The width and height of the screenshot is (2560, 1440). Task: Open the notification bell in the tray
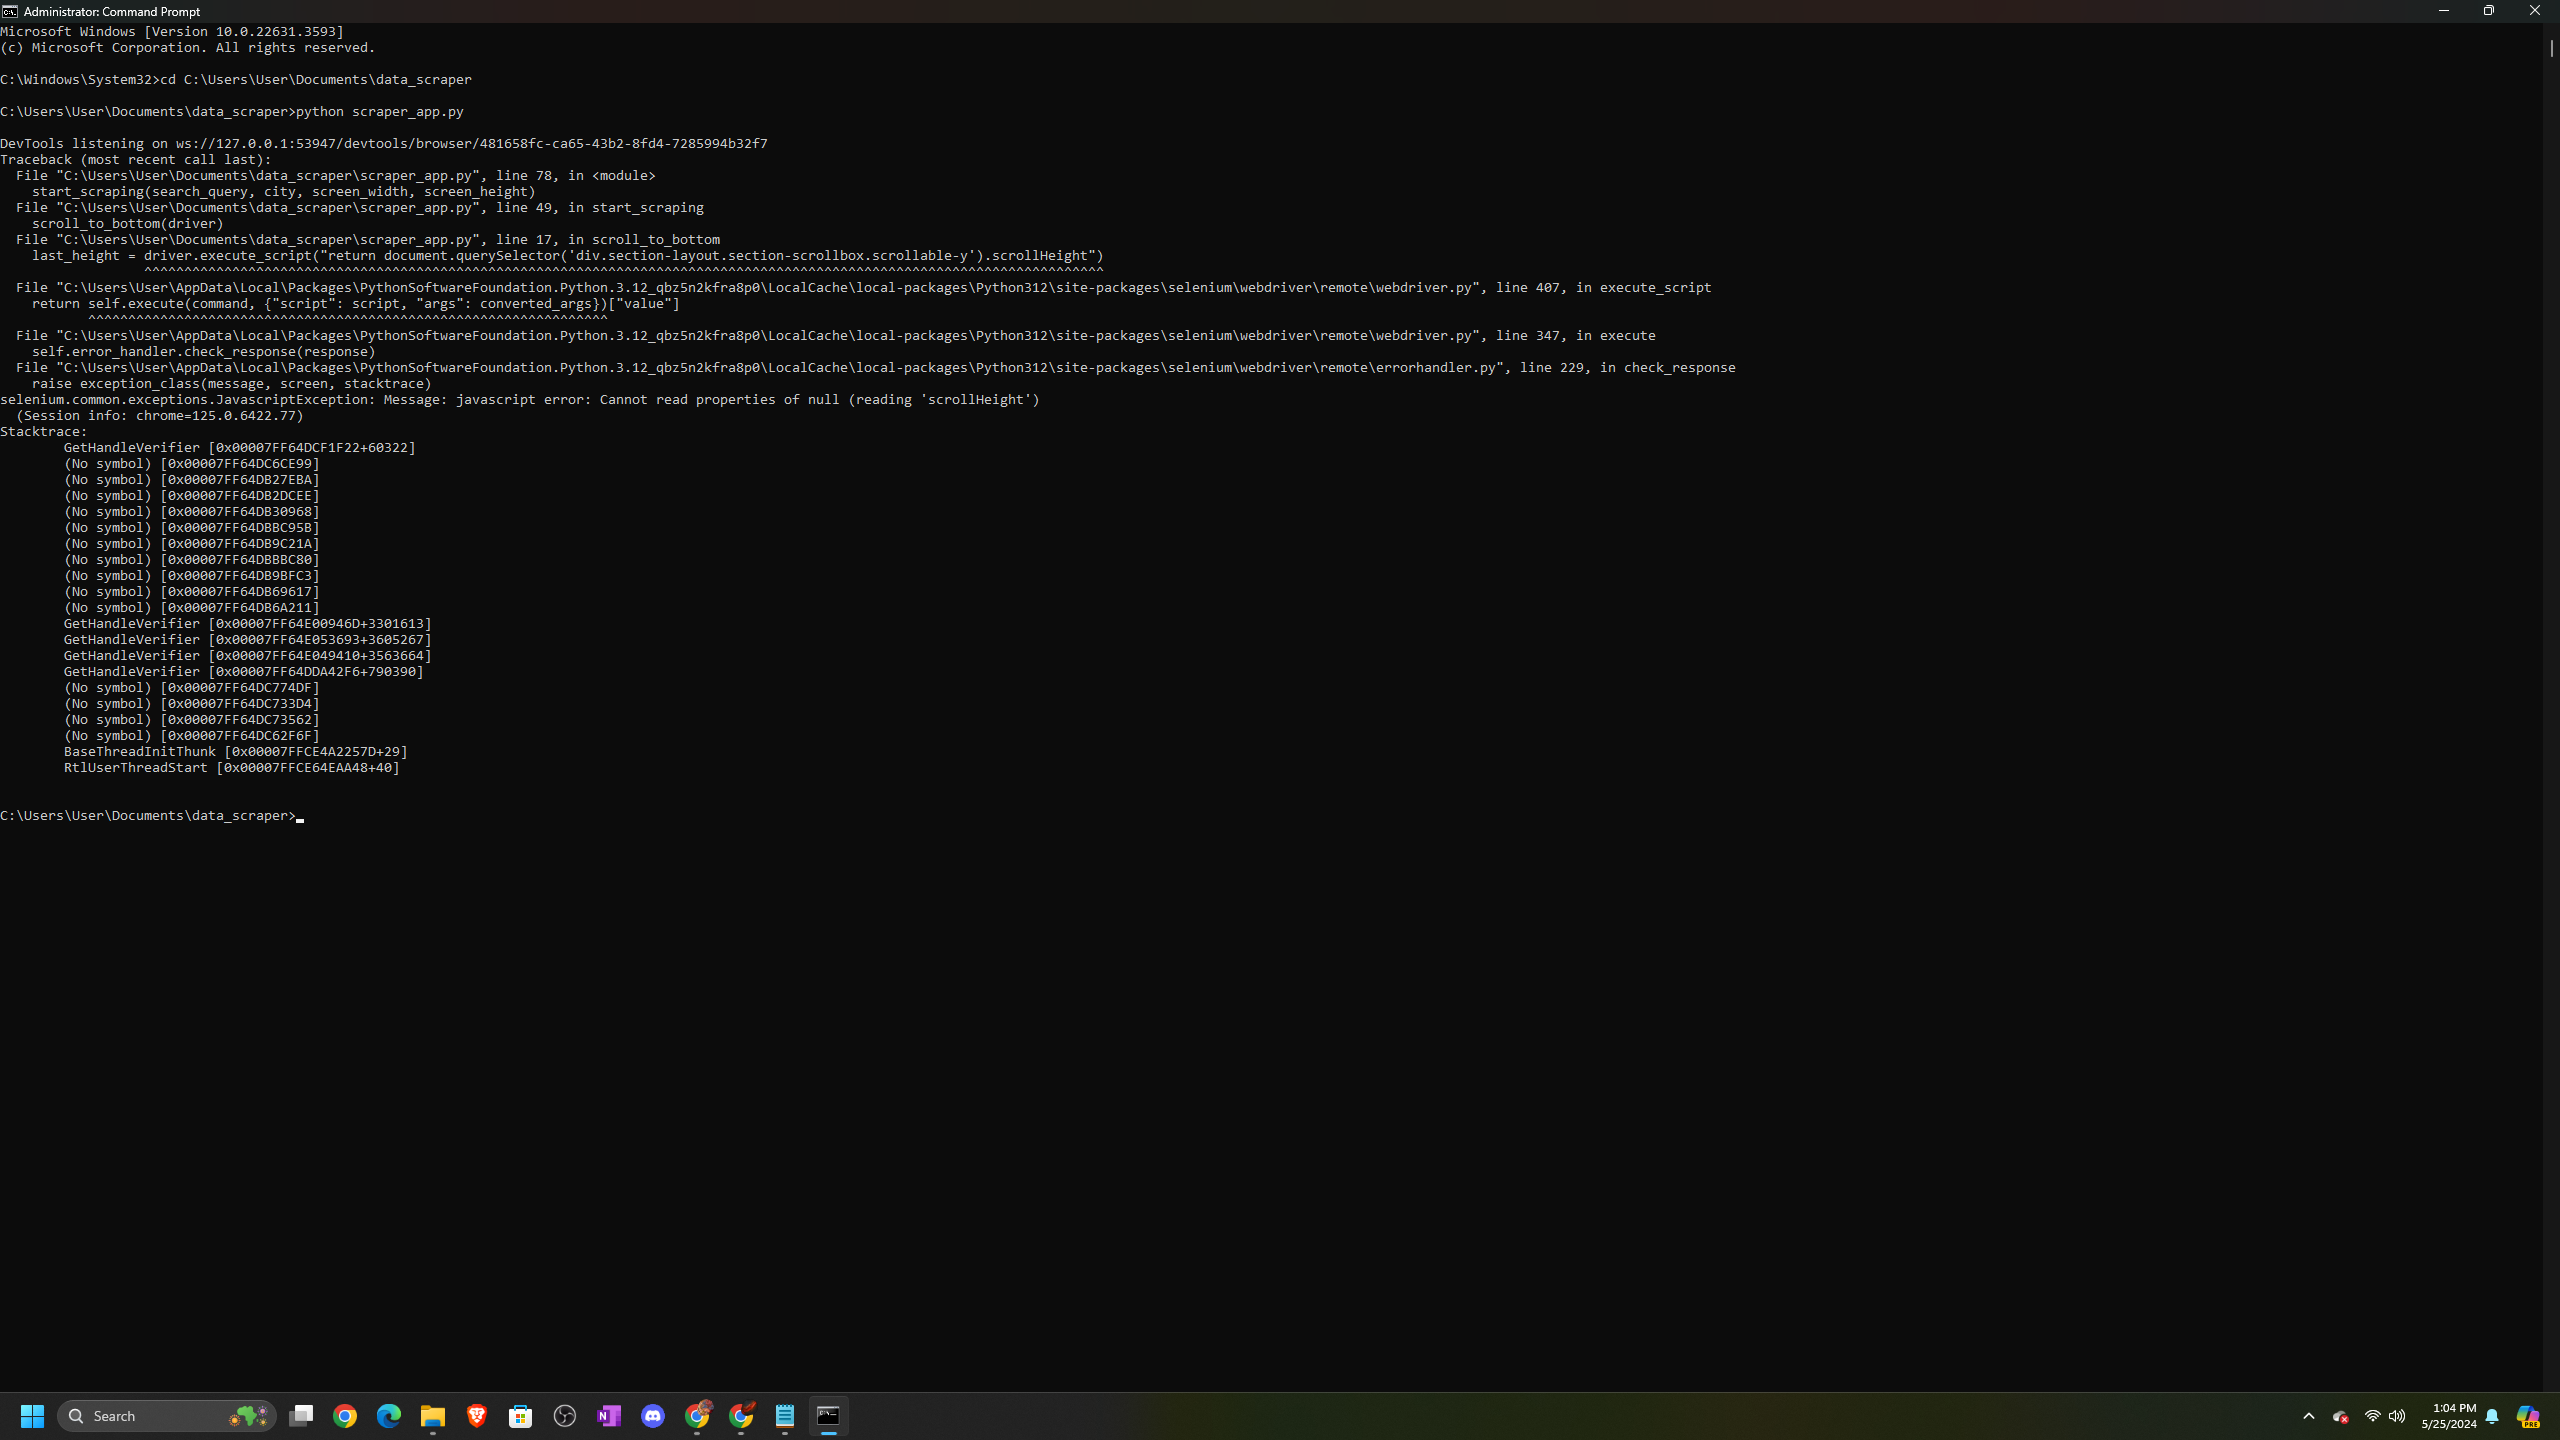coord(2492,1416)
